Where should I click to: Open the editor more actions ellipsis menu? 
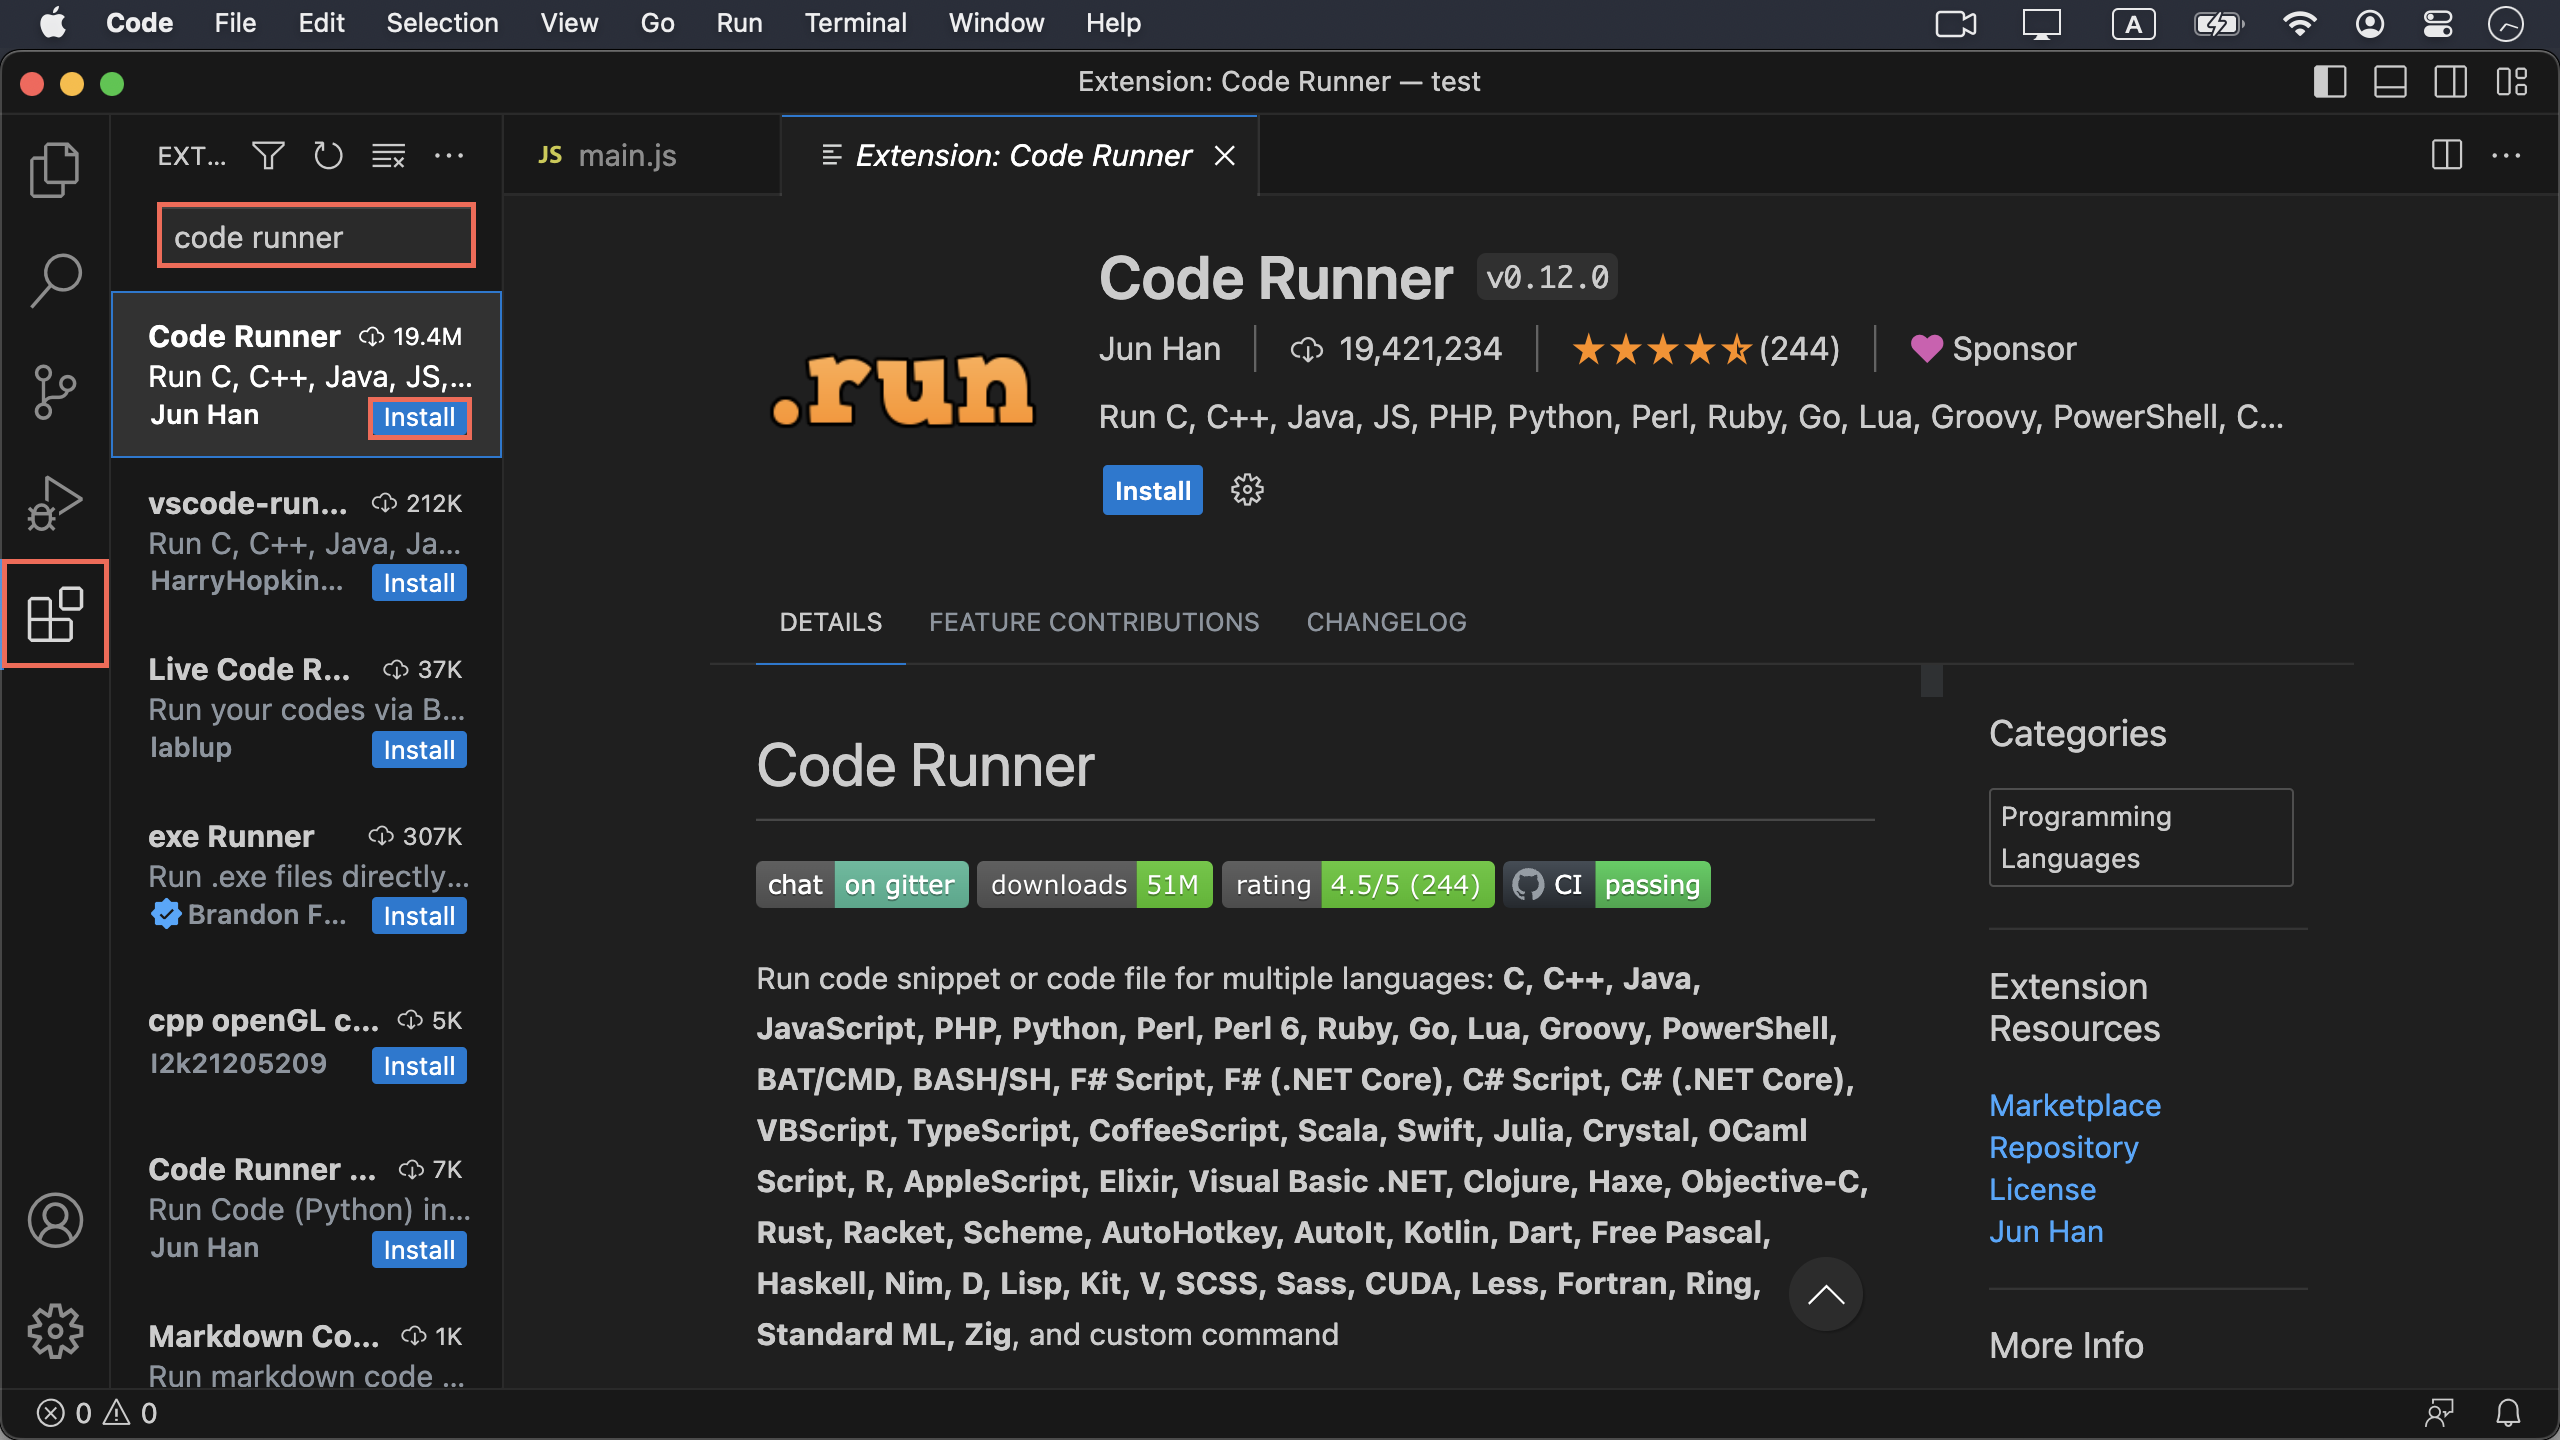pos(2506,156)
